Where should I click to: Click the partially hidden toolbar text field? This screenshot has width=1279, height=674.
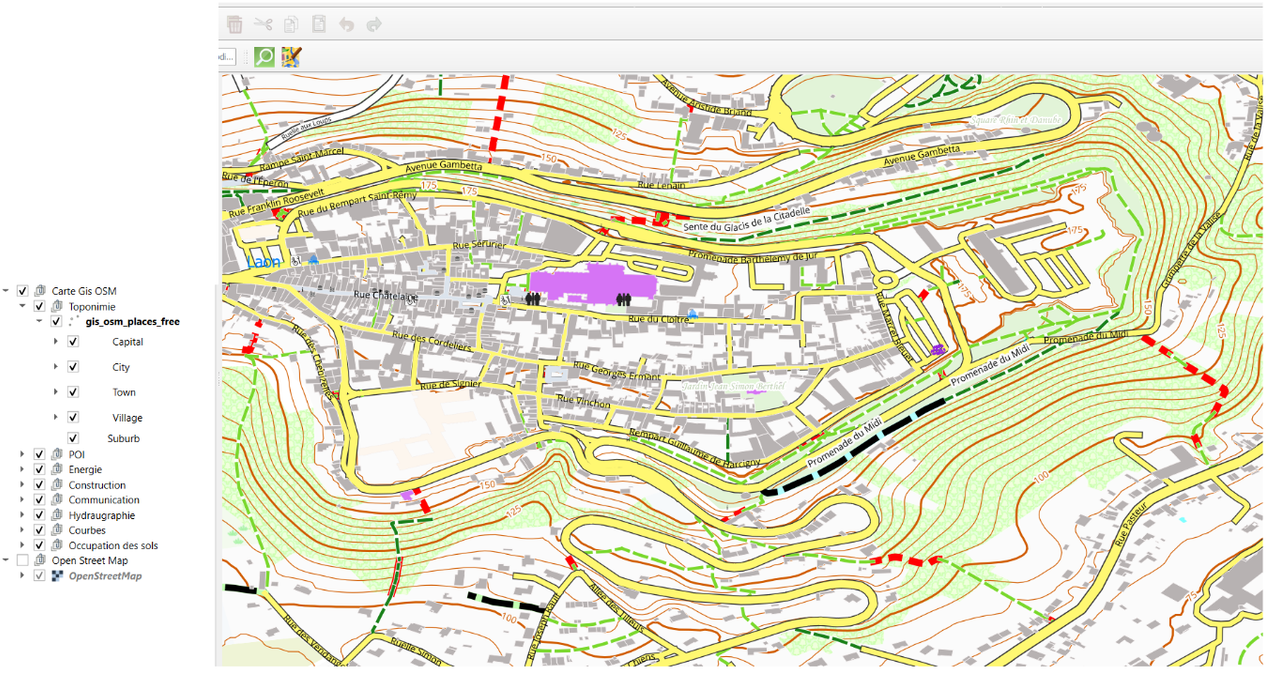point(227,57)
